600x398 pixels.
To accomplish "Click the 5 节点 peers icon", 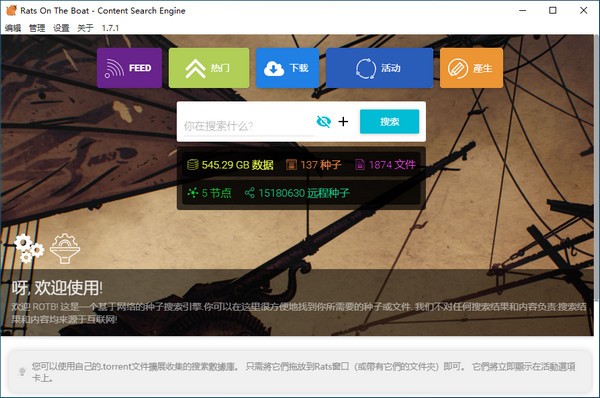I will 192,192.
